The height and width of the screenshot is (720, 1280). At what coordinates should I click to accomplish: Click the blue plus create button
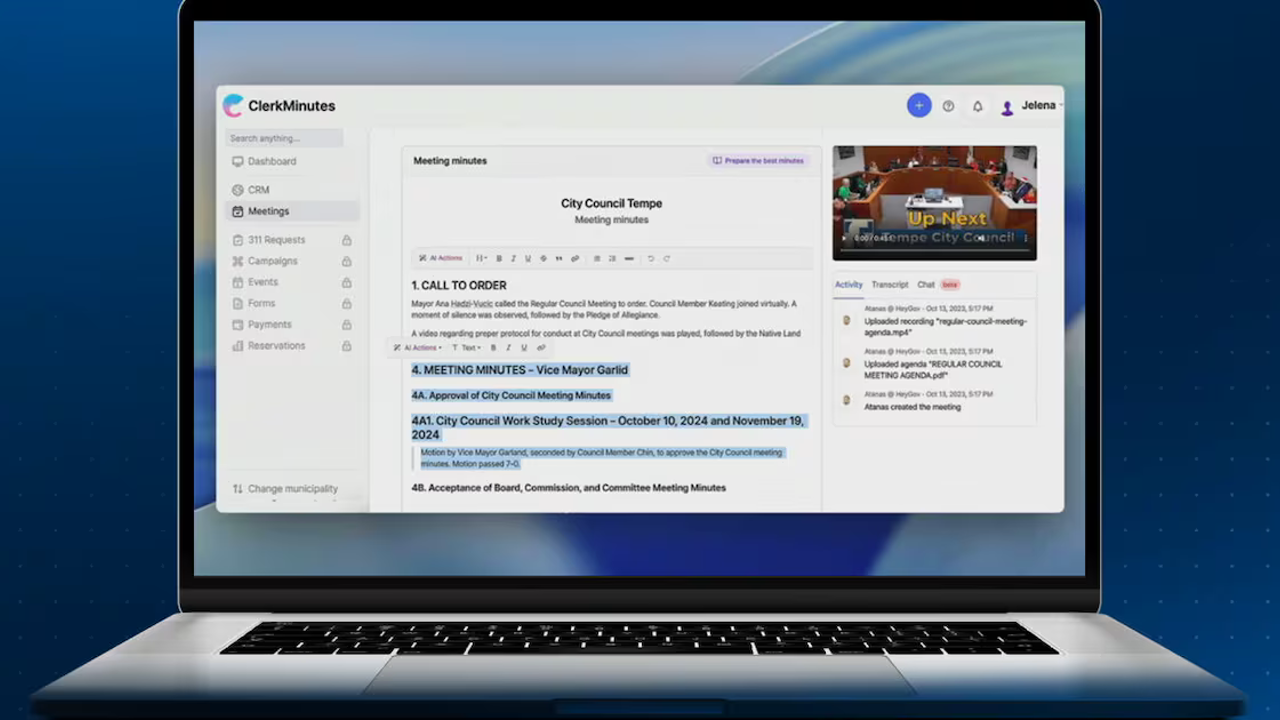918,106
